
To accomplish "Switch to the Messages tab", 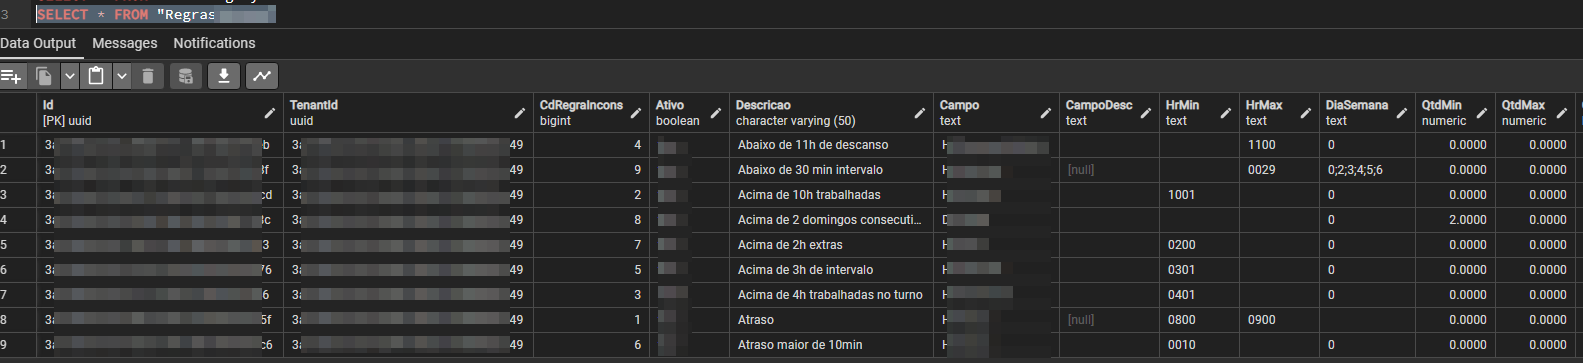I will [x=125, y=43].
